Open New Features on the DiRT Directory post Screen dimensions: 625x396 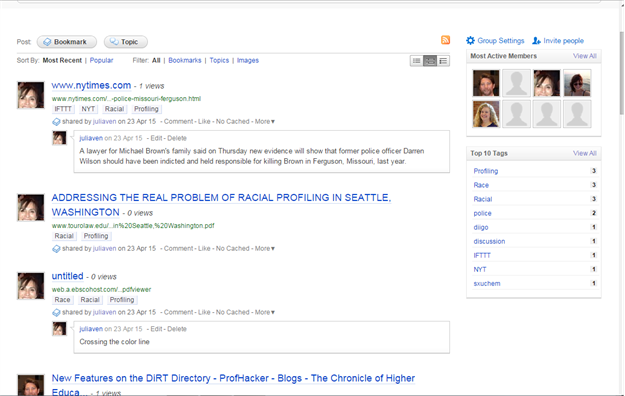click(233, 384)
